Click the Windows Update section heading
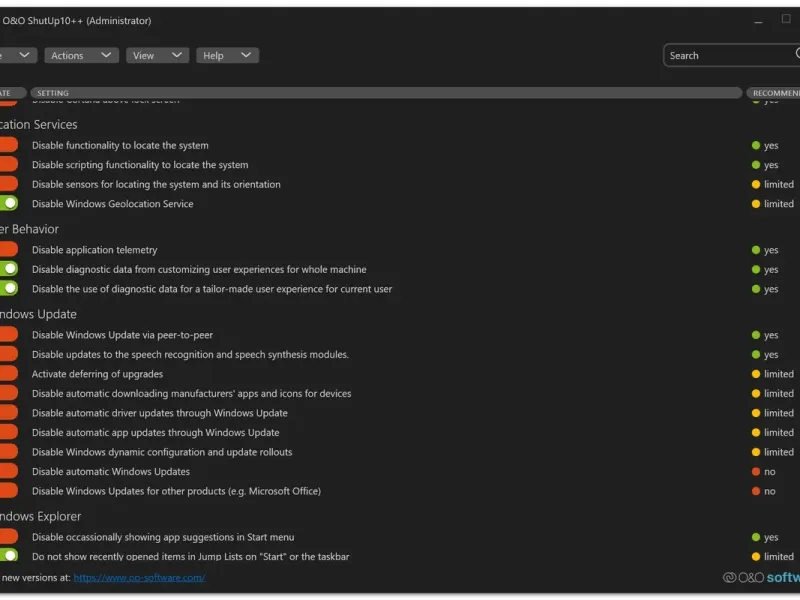800x600 pixels. coord(38,314)
